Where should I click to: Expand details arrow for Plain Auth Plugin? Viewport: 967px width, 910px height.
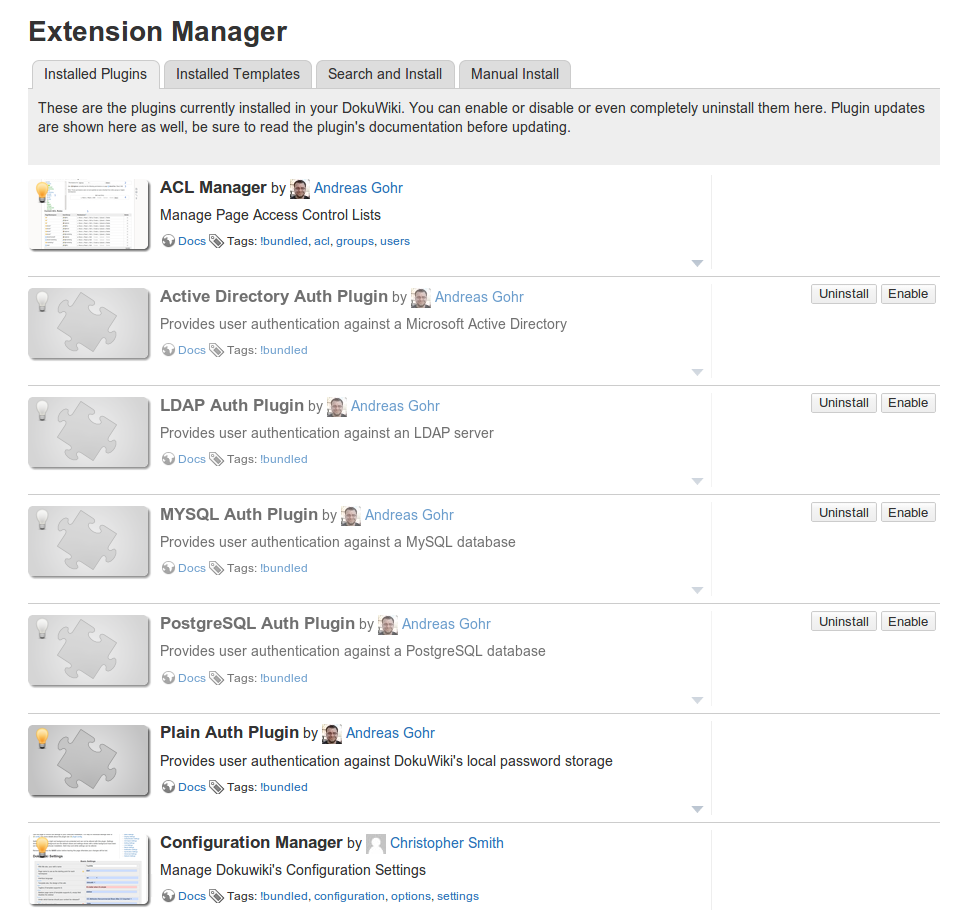click(697, 809)
